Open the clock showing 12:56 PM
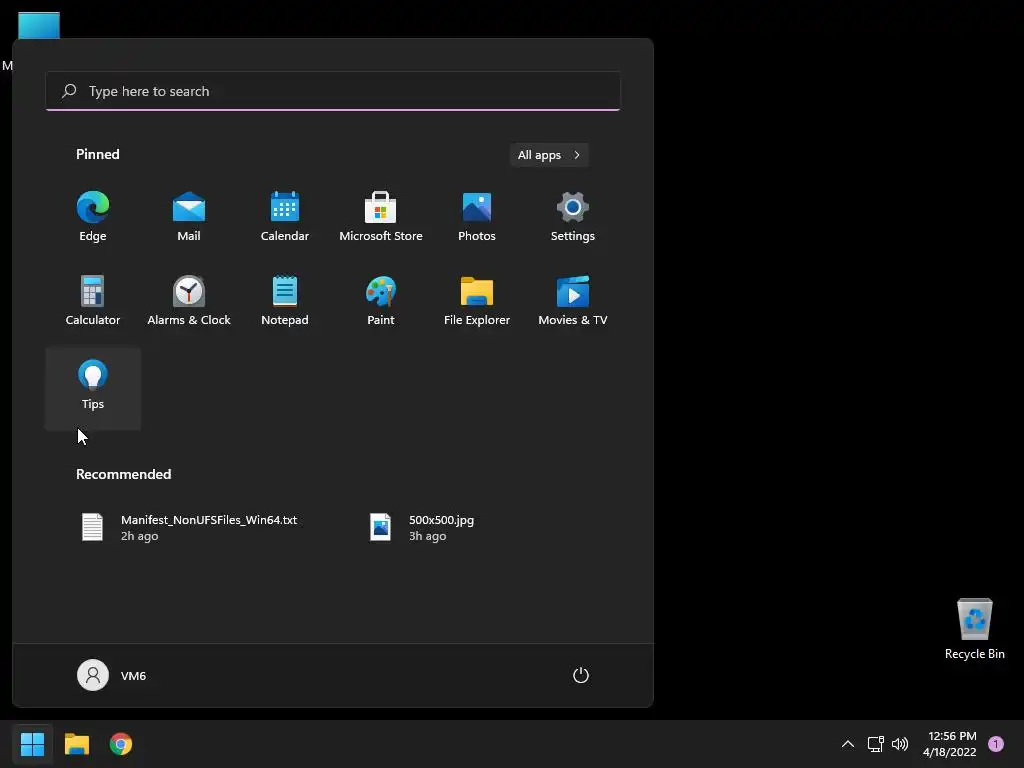Screen dimensions: 1024x768 click(x=950, y=744)
